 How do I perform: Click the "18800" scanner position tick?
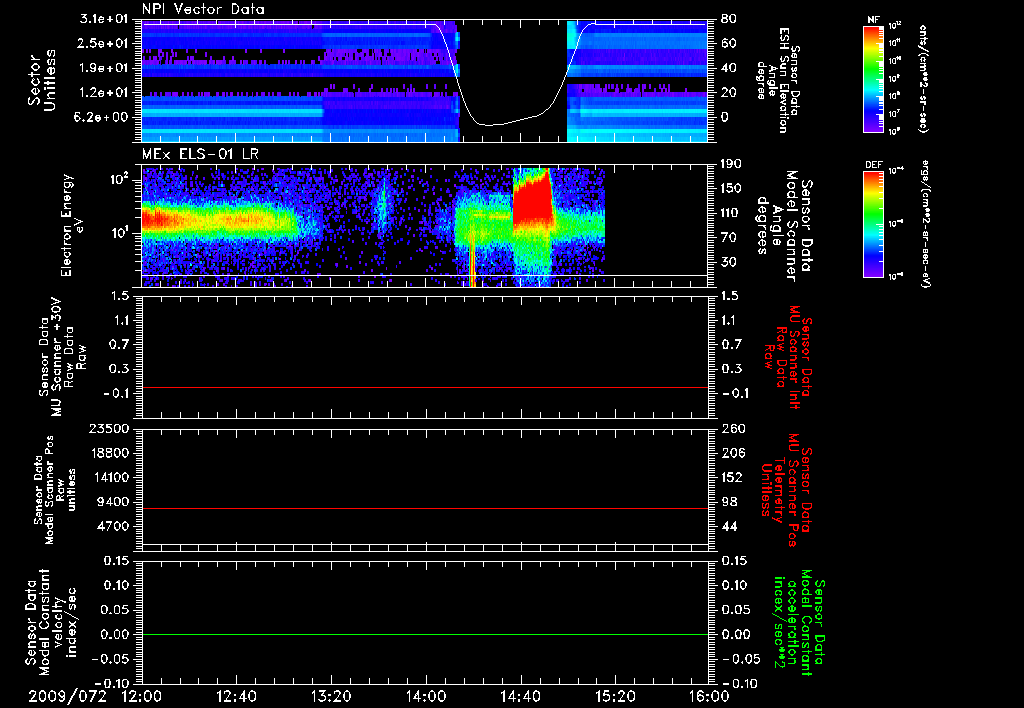(x=108, y=453)
